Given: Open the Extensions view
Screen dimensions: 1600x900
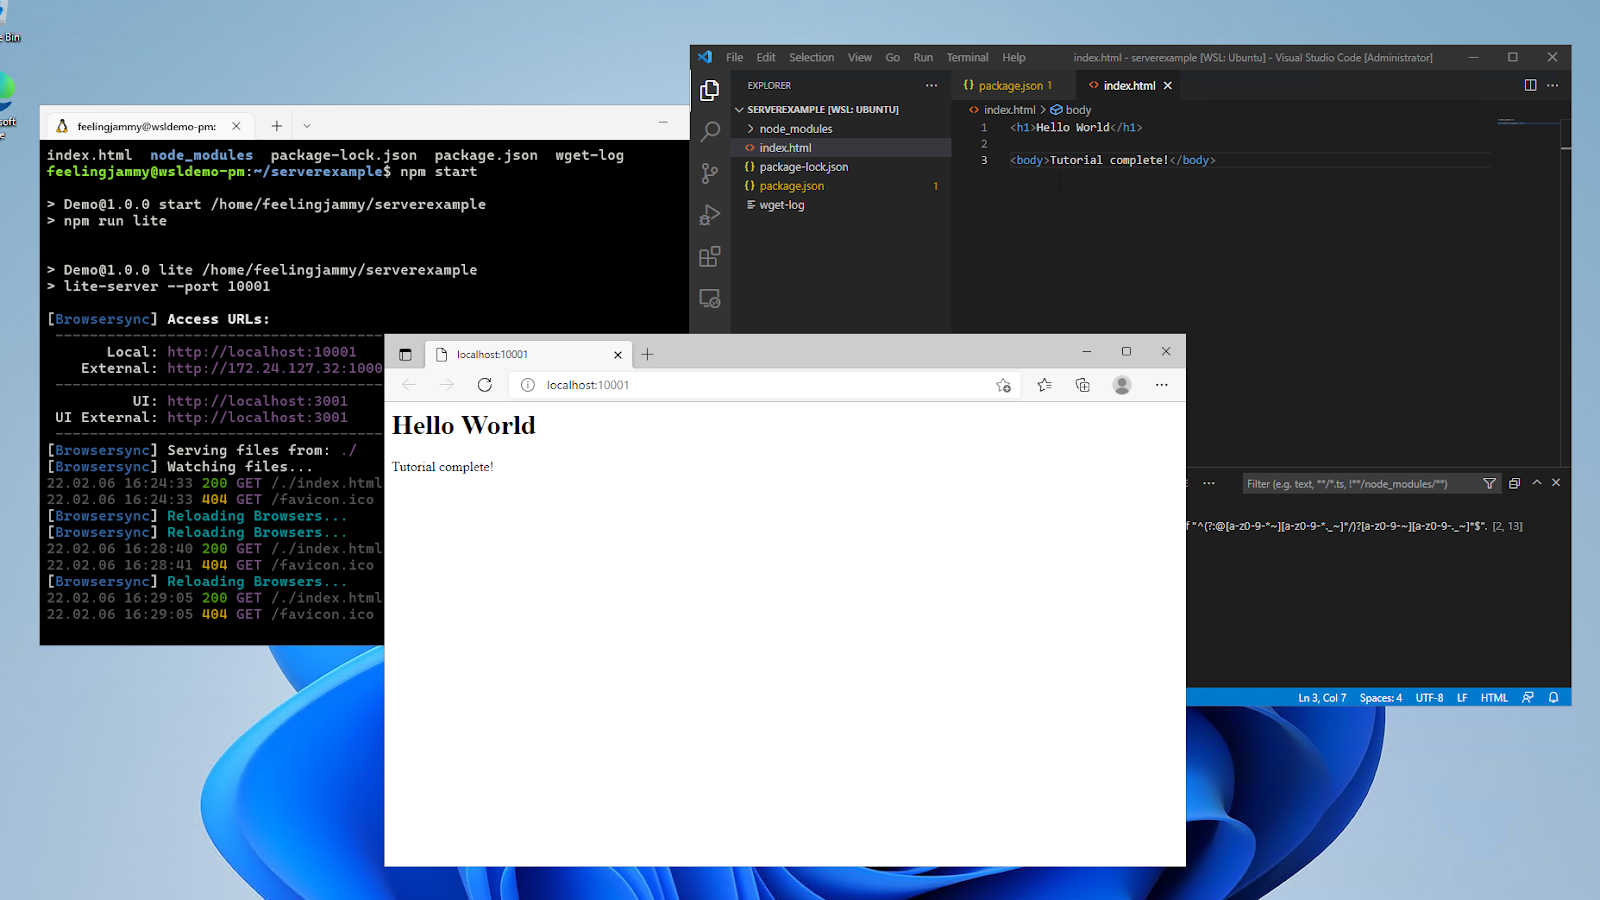Looking at the screenshot, I should tap(710, 256).
